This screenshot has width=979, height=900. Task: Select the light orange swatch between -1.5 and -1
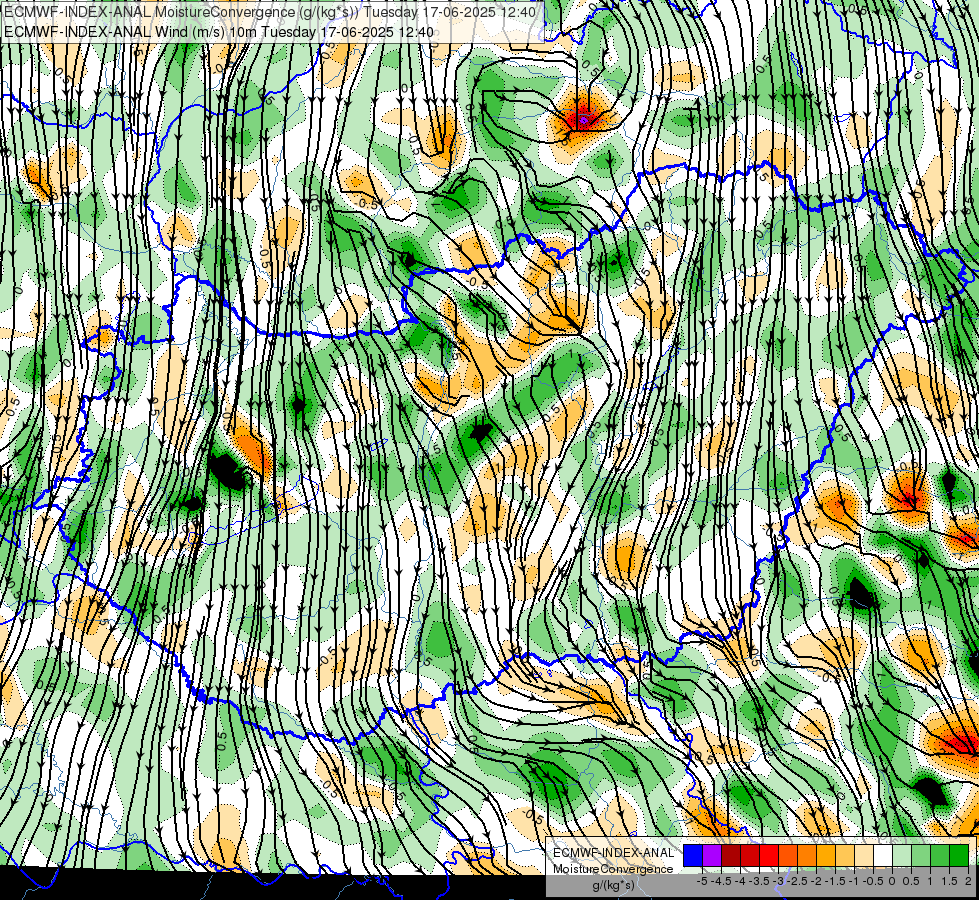click(845, 856)
